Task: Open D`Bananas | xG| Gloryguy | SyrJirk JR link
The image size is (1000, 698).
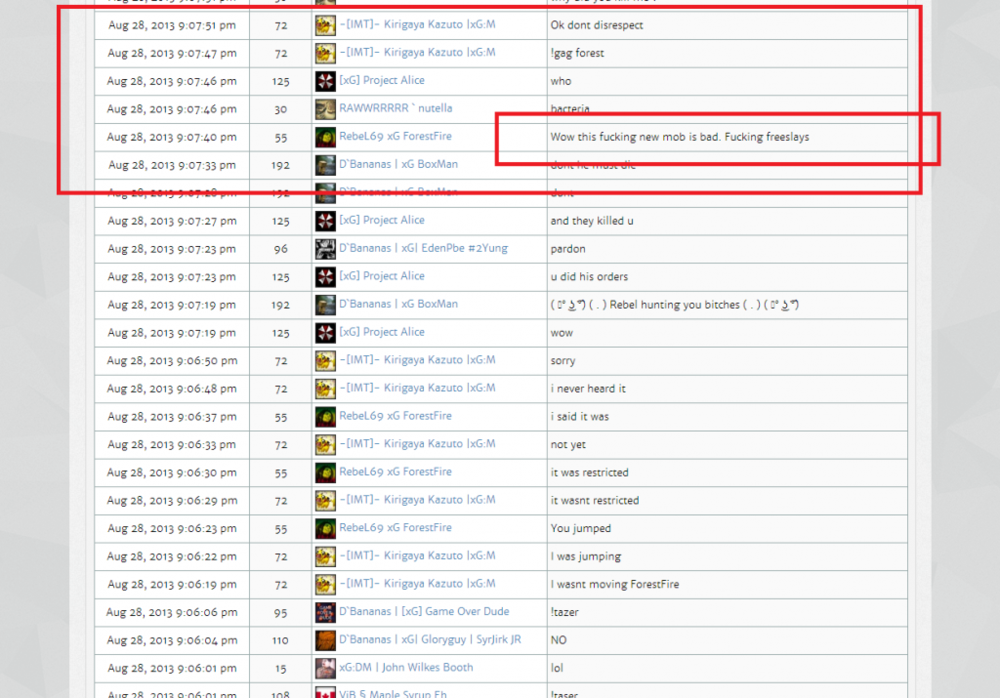Action: coord(430,640)
